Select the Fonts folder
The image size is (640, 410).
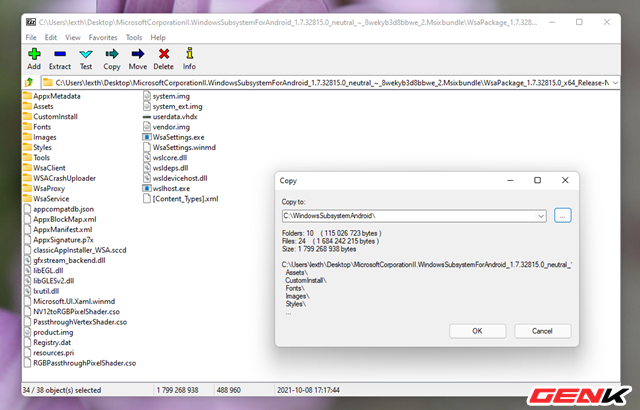click(37, 127)
